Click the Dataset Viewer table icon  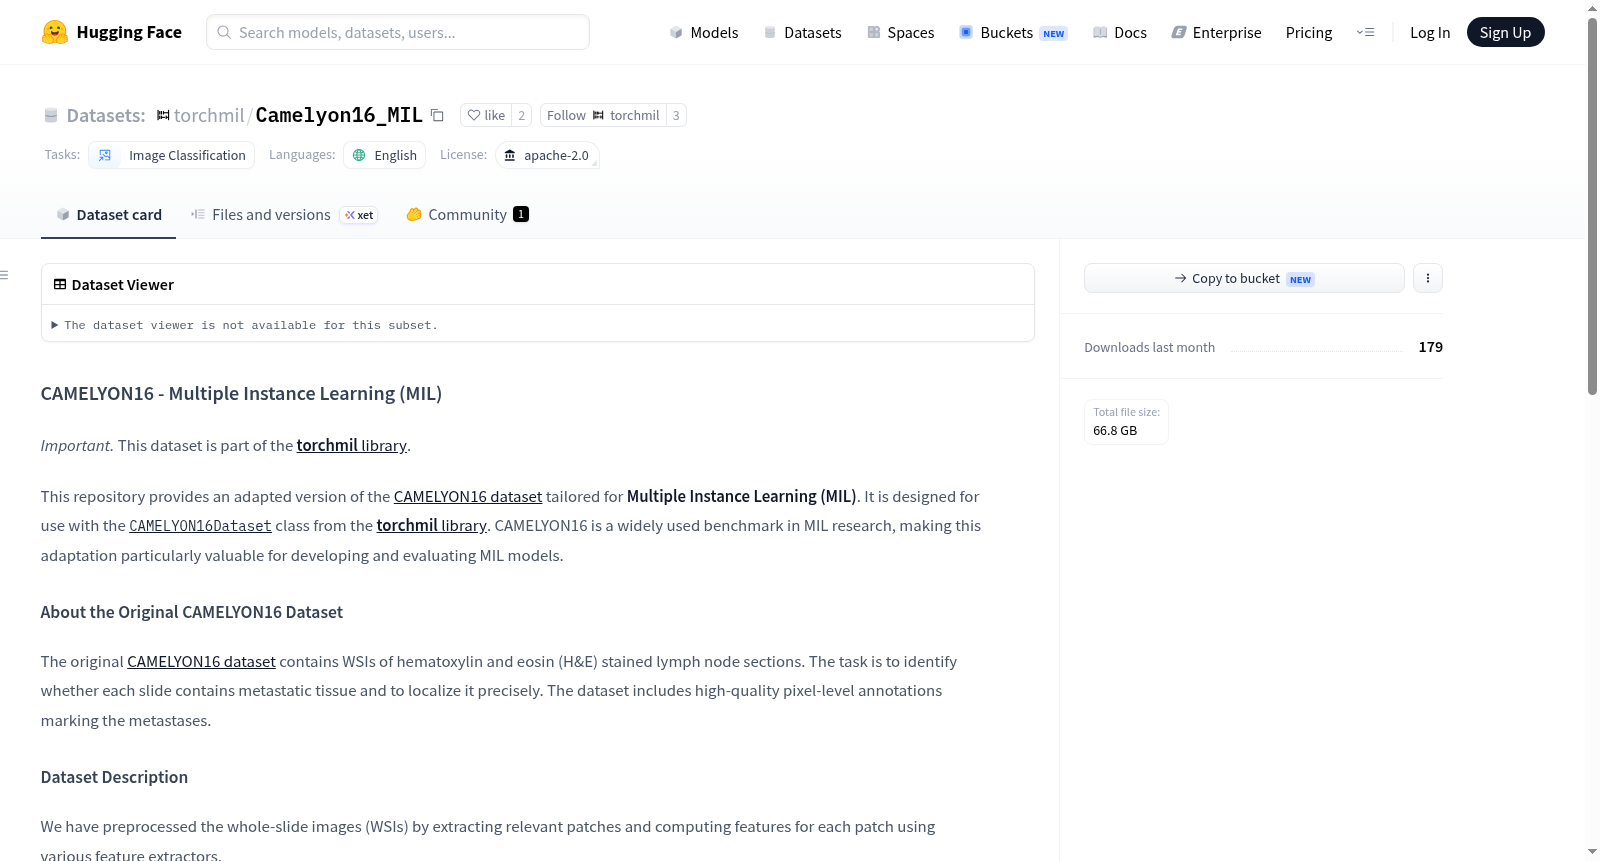[60, 284]
